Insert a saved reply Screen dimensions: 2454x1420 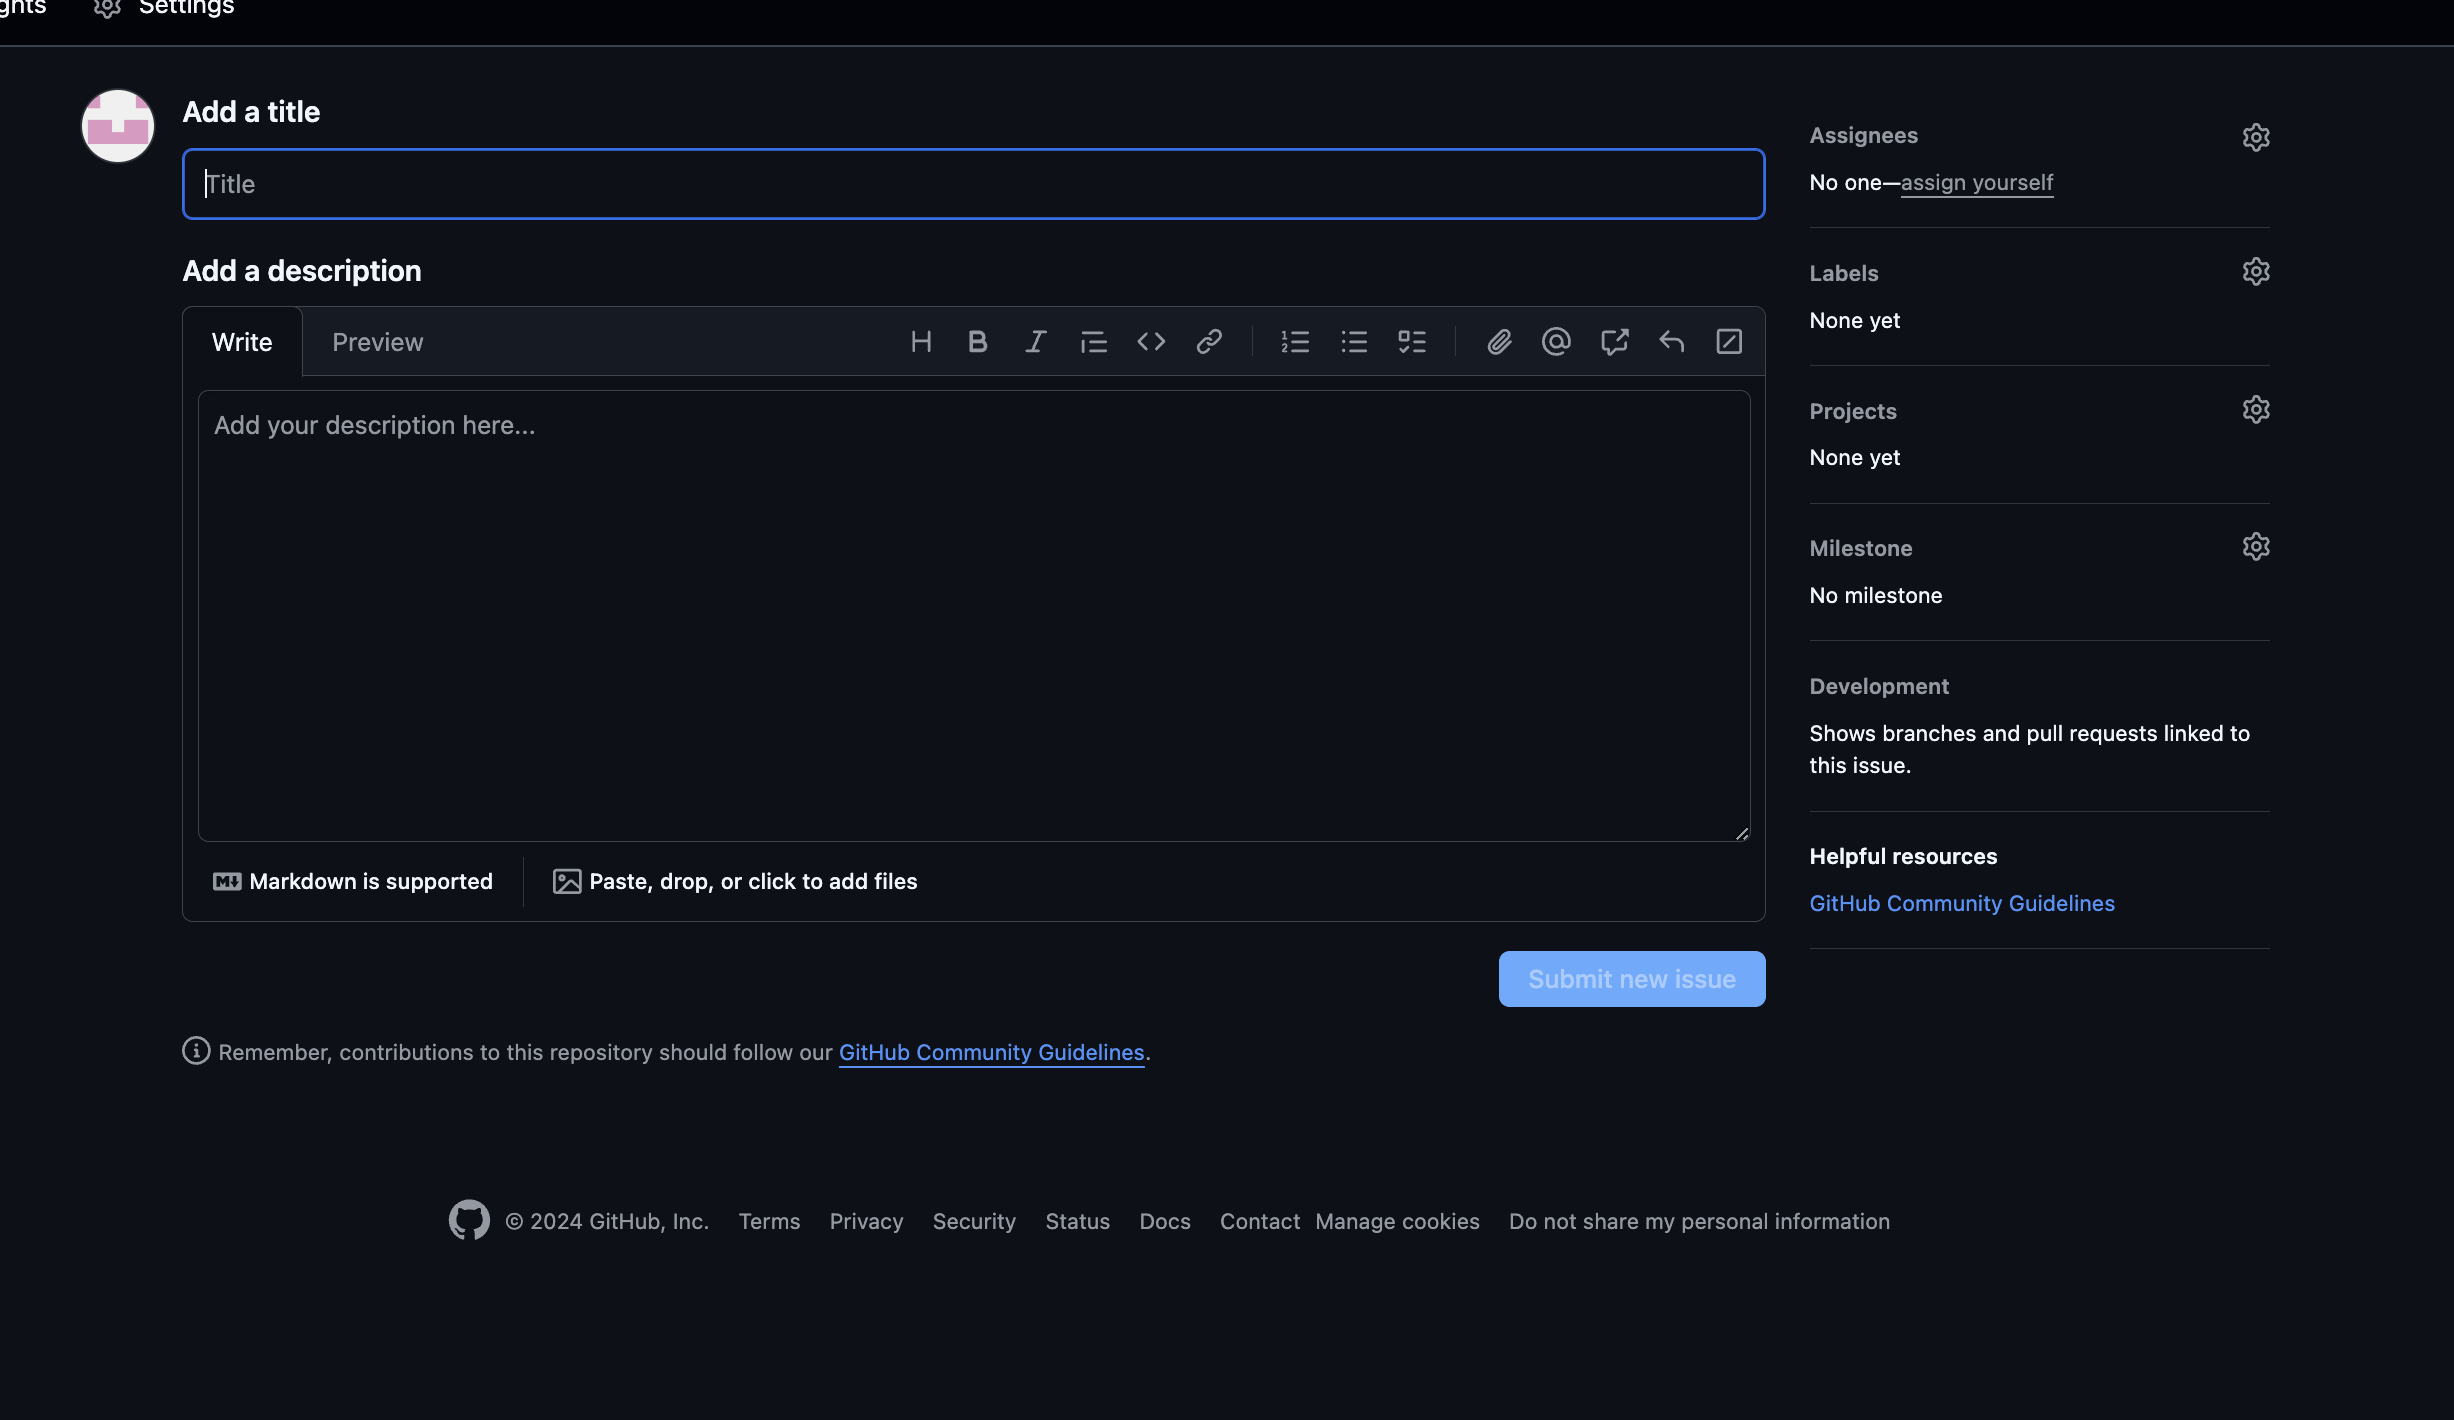[x=1672, y=342]
